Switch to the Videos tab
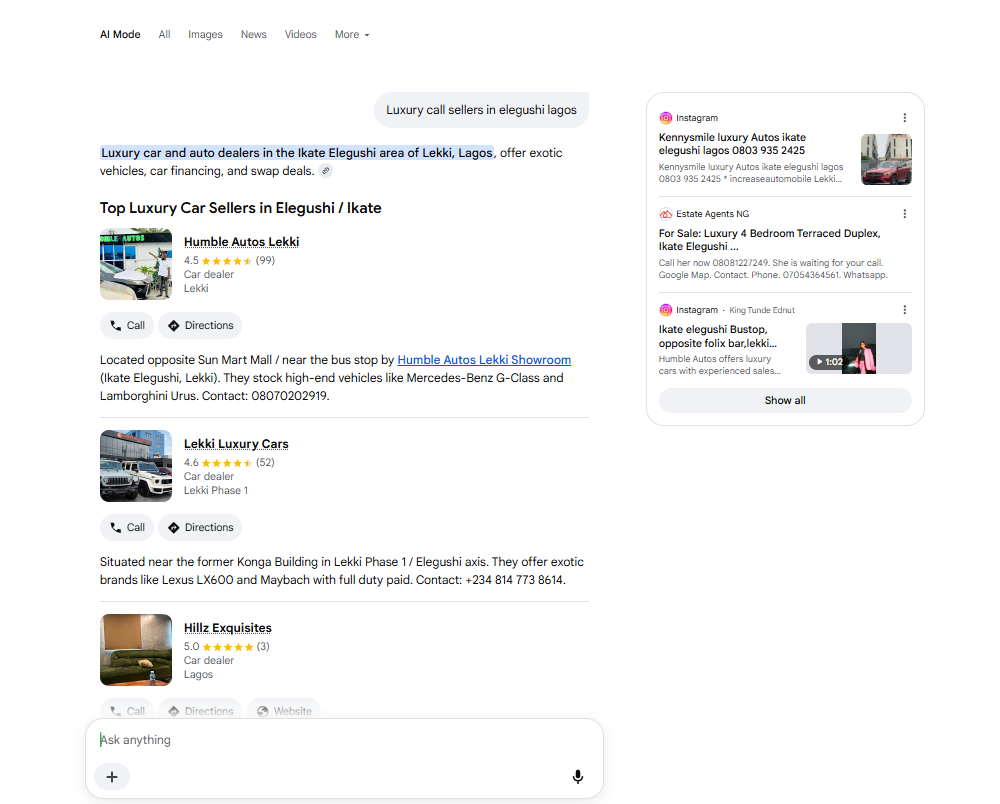 click(300, 34)
